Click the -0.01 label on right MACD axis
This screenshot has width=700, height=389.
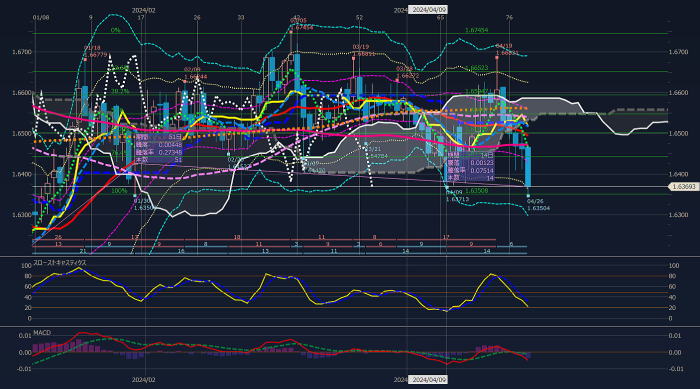point(675,368)
